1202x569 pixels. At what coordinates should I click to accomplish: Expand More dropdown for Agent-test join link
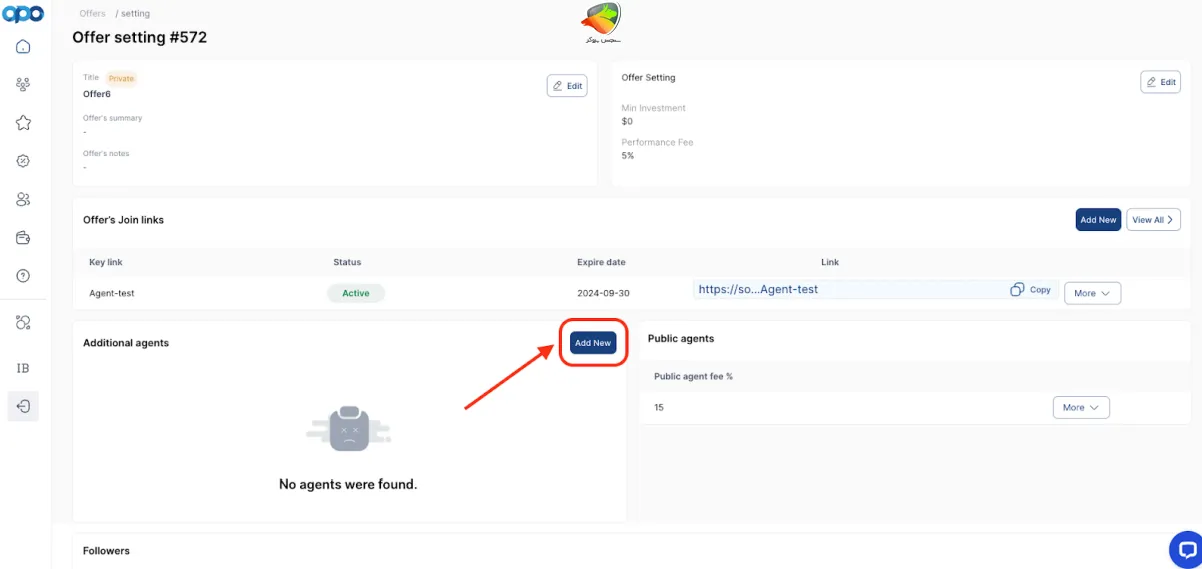(1092, 293)
